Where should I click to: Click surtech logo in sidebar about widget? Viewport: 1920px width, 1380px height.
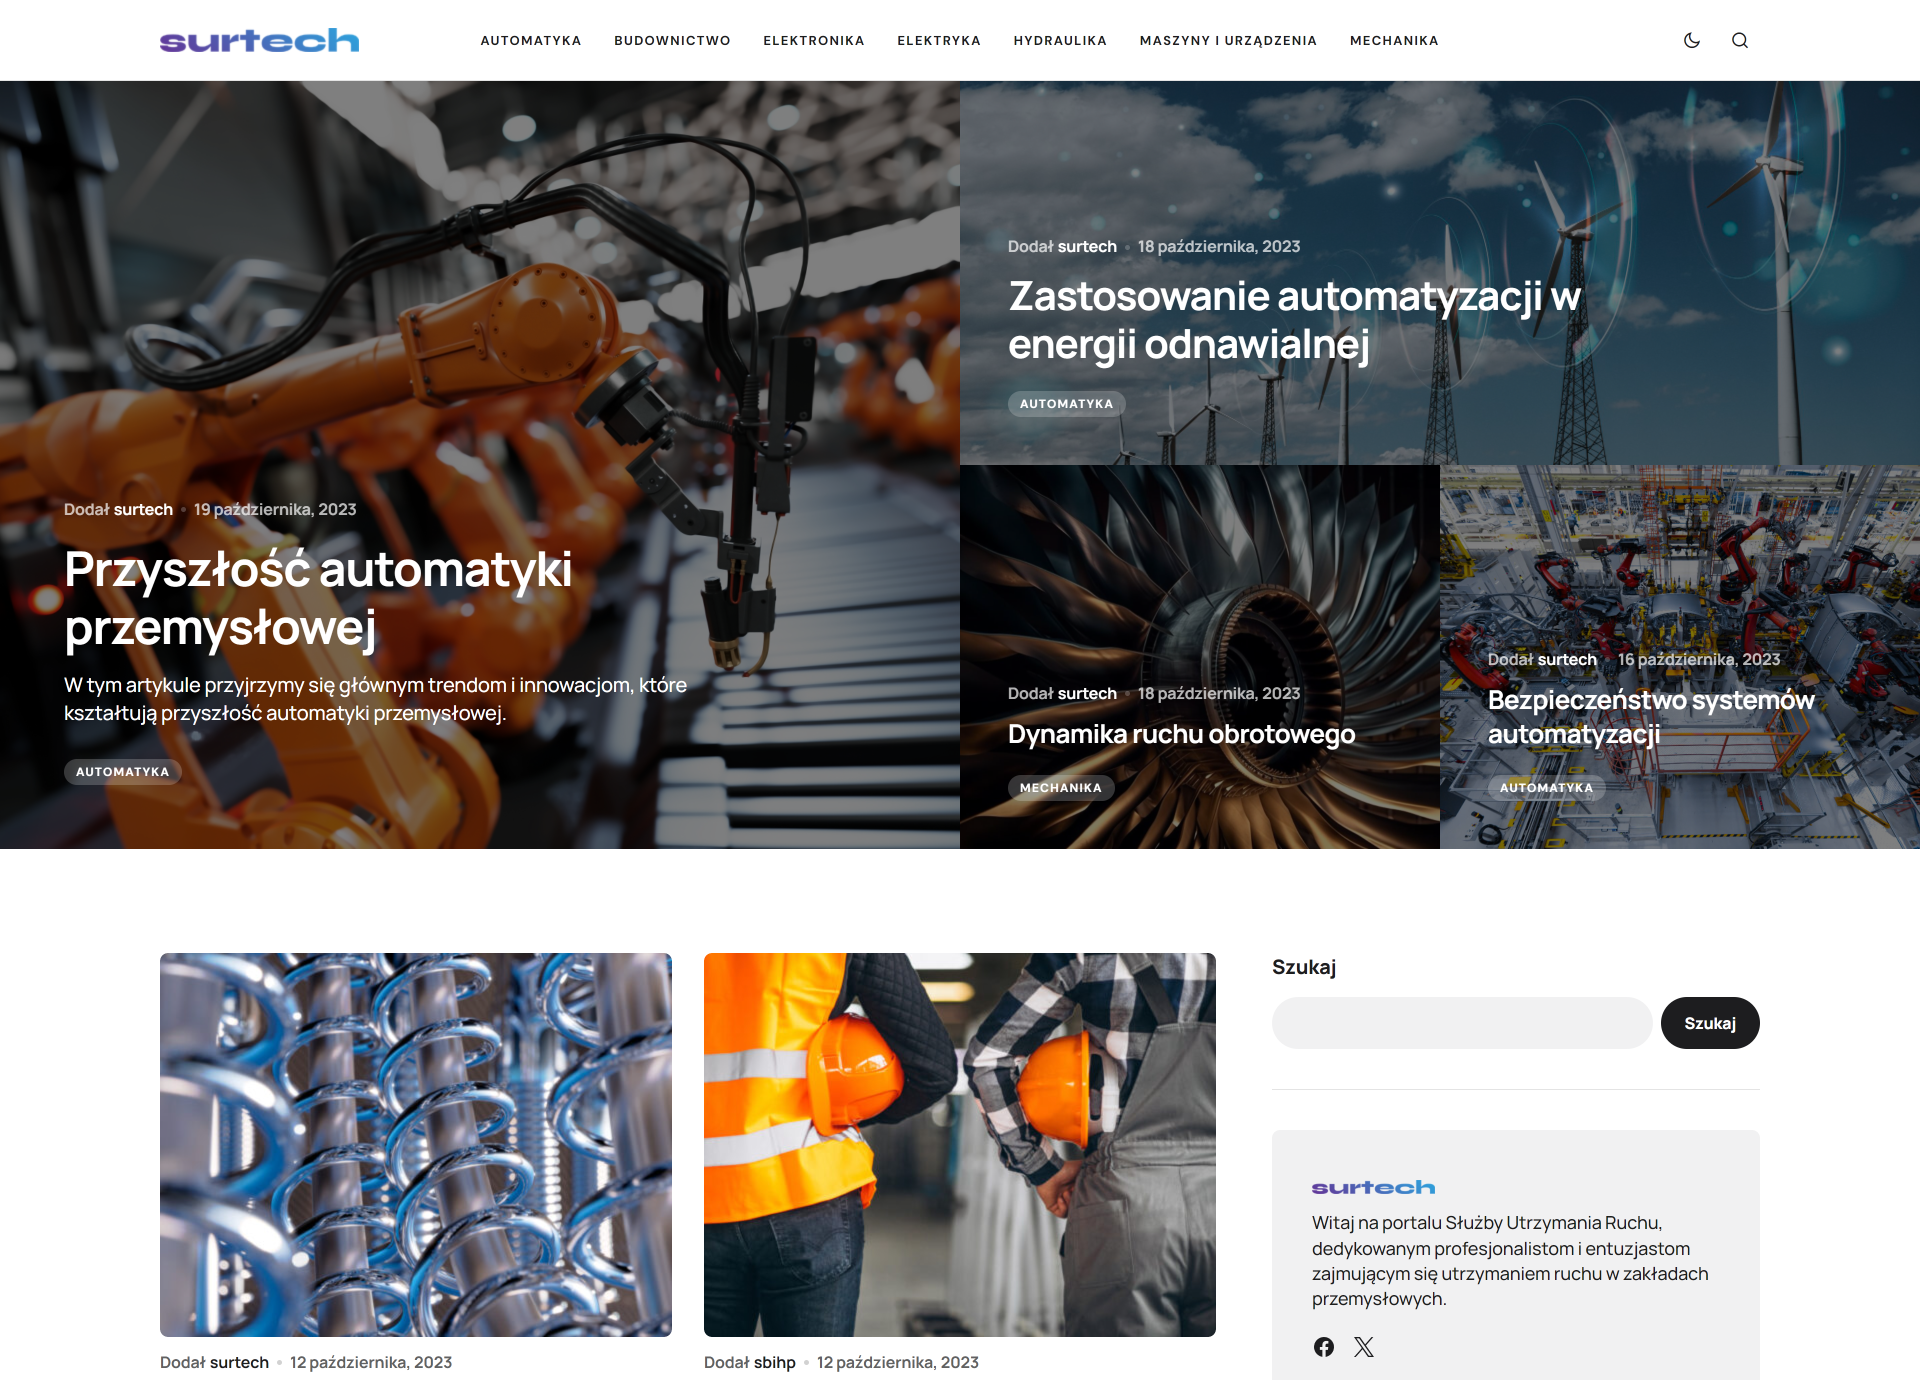[x=1373, y=1187]
